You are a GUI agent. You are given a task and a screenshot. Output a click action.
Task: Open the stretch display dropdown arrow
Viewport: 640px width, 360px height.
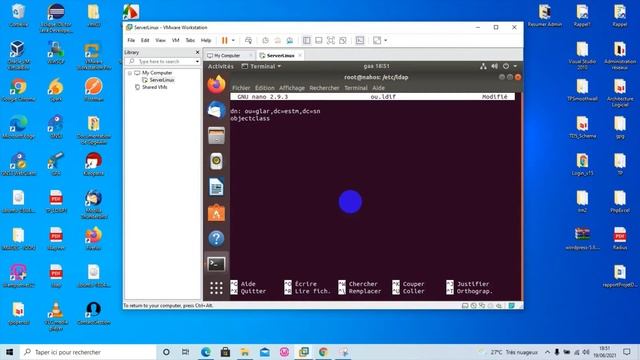point(385,40)
